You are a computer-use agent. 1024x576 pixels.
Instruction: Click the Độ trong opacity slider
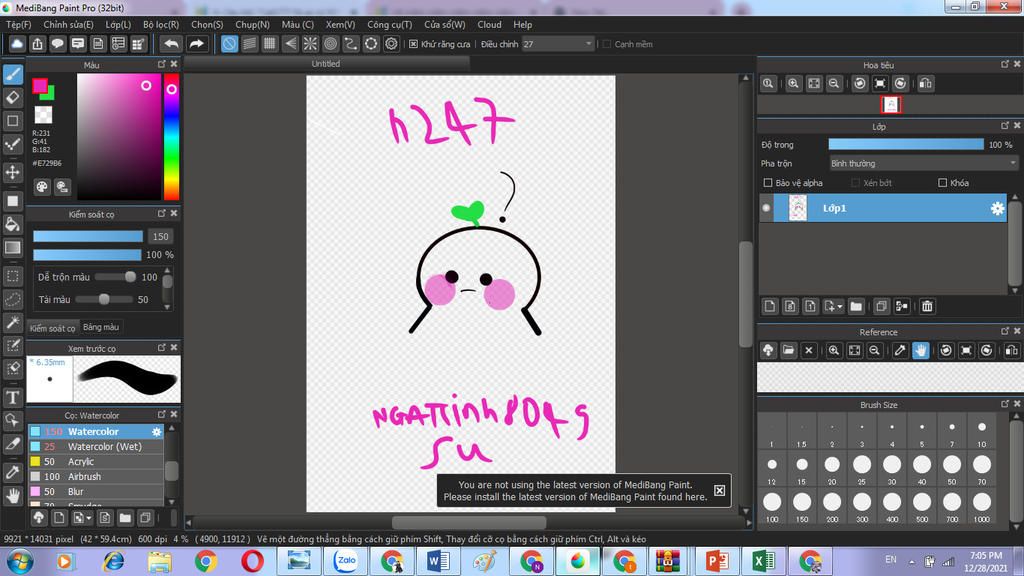[906, 144]
